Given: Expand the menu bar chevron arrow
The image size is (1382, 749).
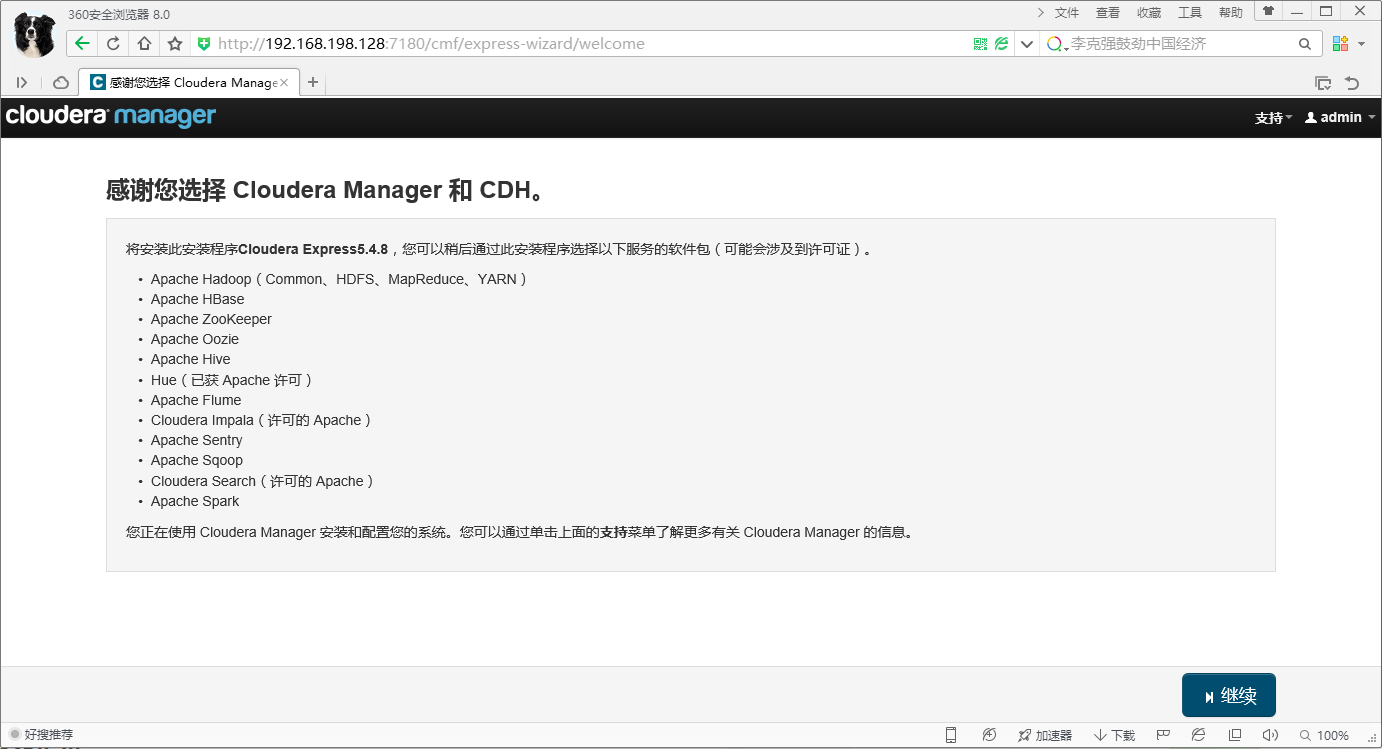Looking at the screenshot, I should (1040, 13).
